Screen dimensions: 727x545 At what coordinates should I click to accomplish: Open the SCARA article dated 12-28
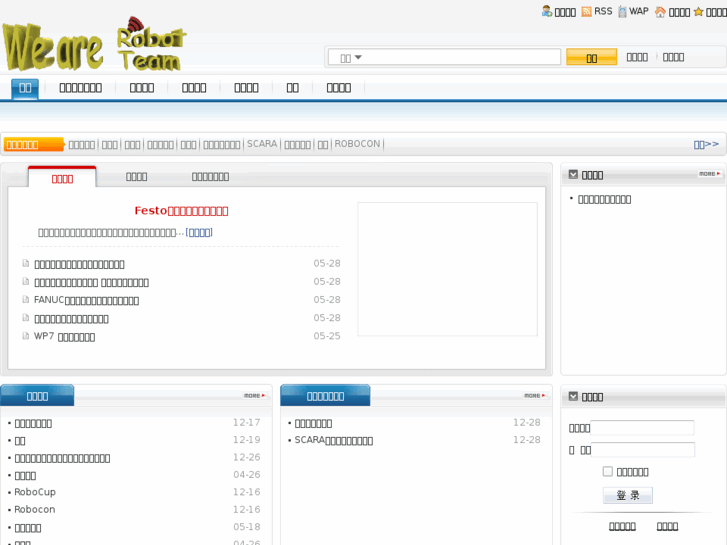pos(333,440)
